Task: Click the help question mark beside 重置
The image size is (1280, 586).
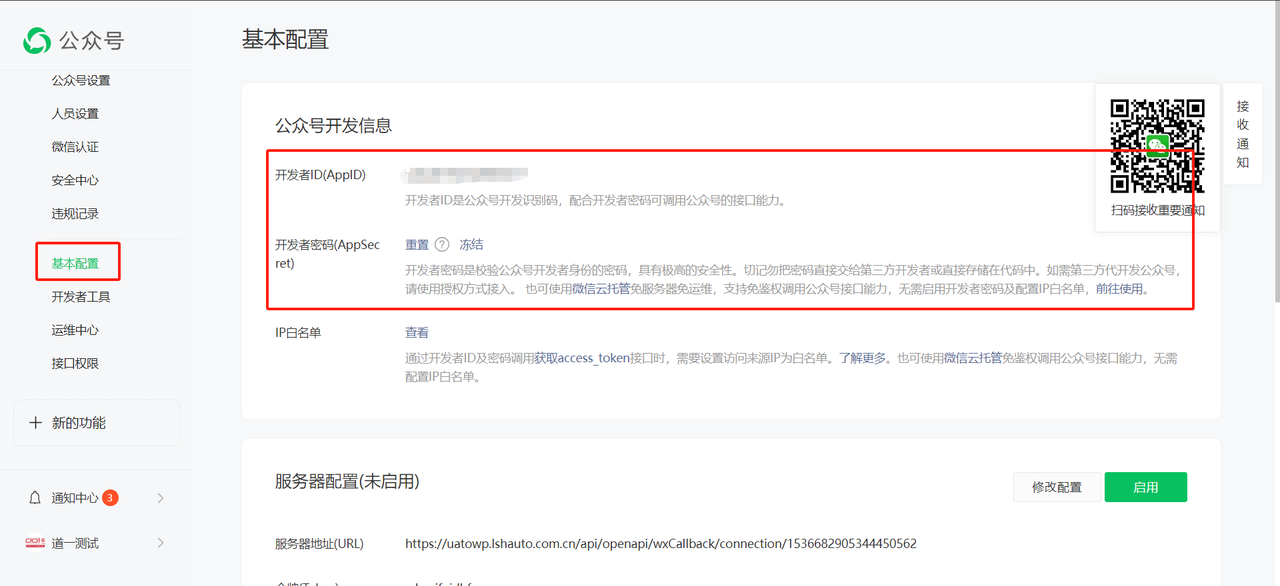Action: coord(442,245)
